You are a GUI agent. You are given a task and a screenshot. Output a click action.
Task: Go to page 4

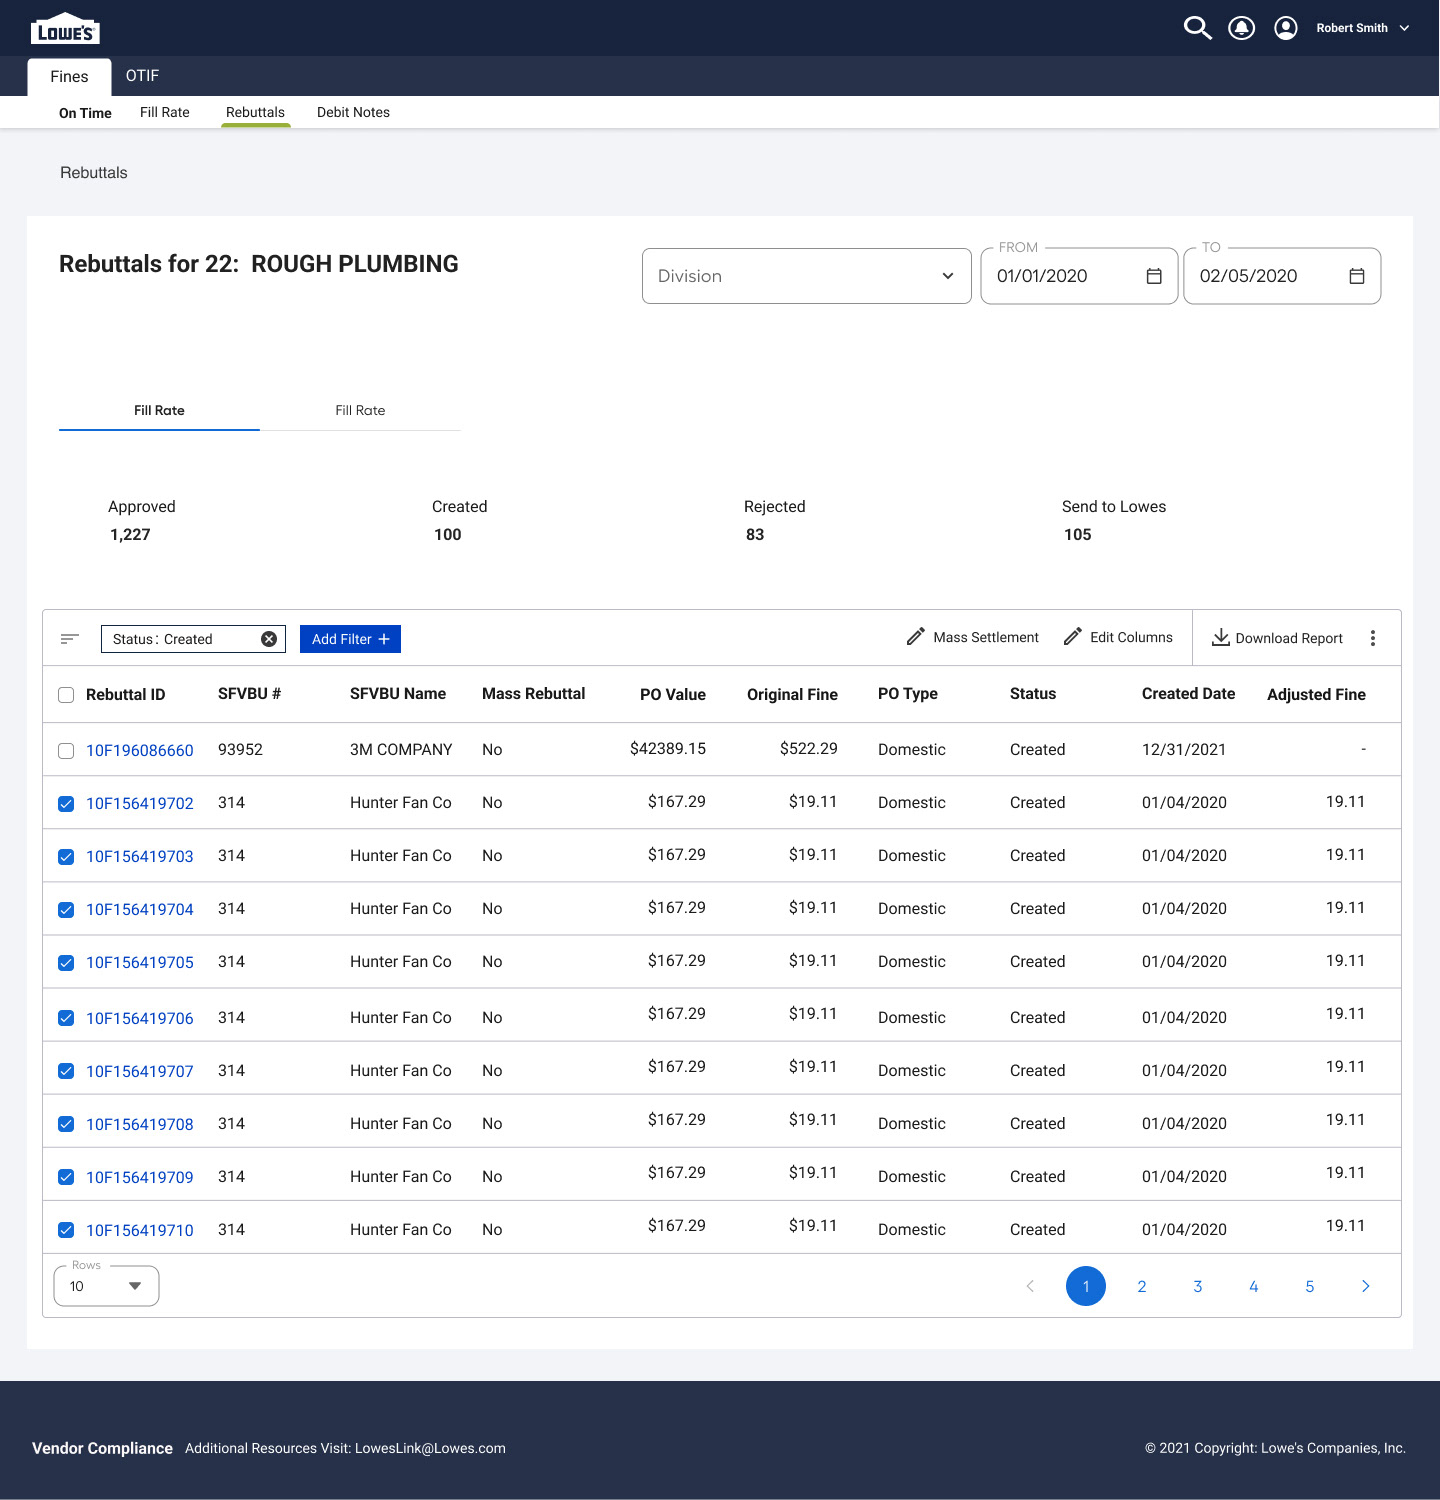(x=1254, y=1287)
